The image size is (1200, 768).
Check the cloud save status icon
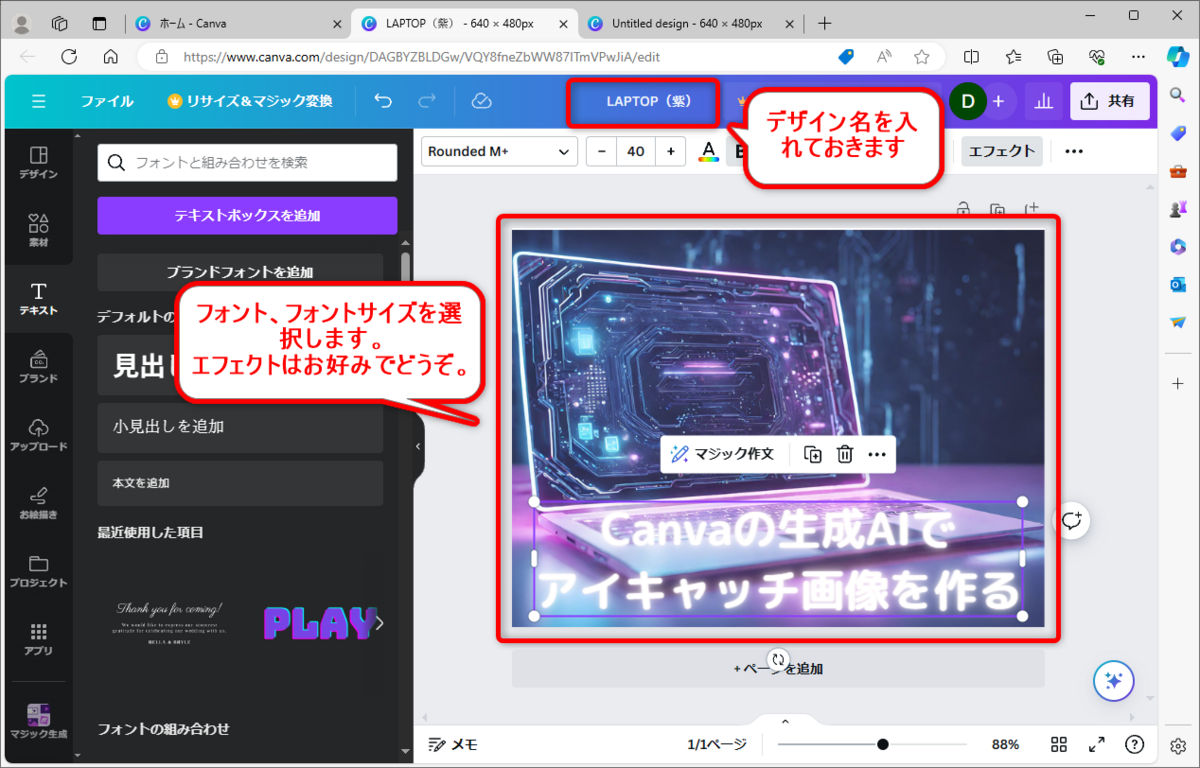[x=482, y=101]
